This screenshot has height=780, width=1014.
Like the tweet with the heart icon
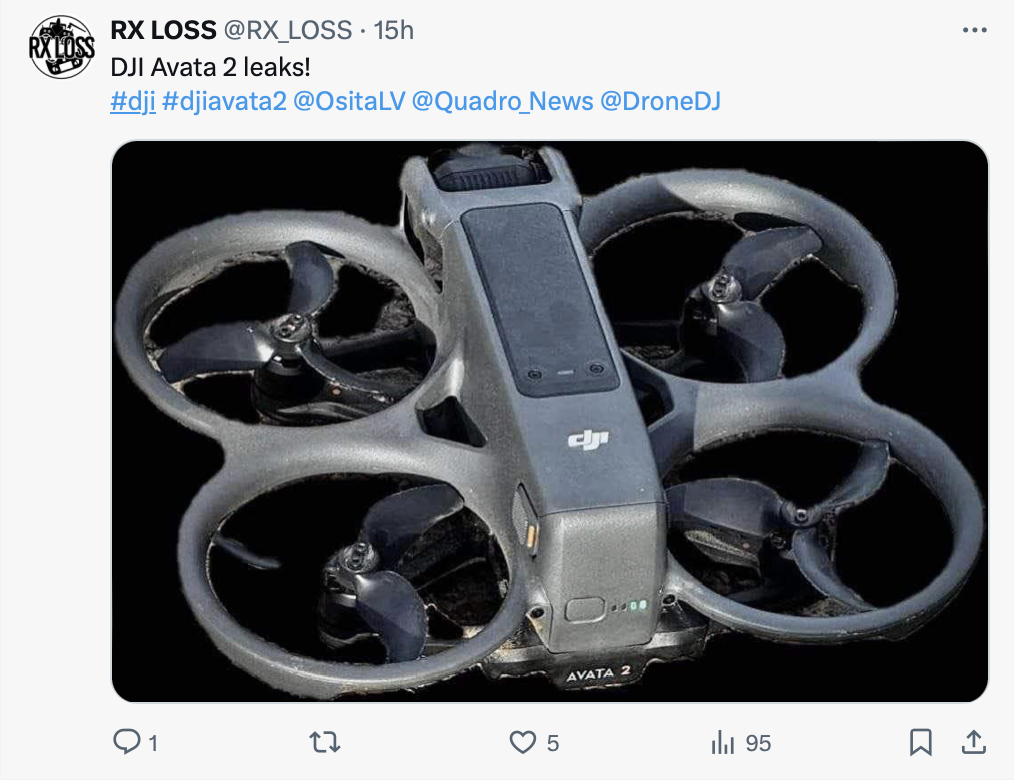[523, 742]
